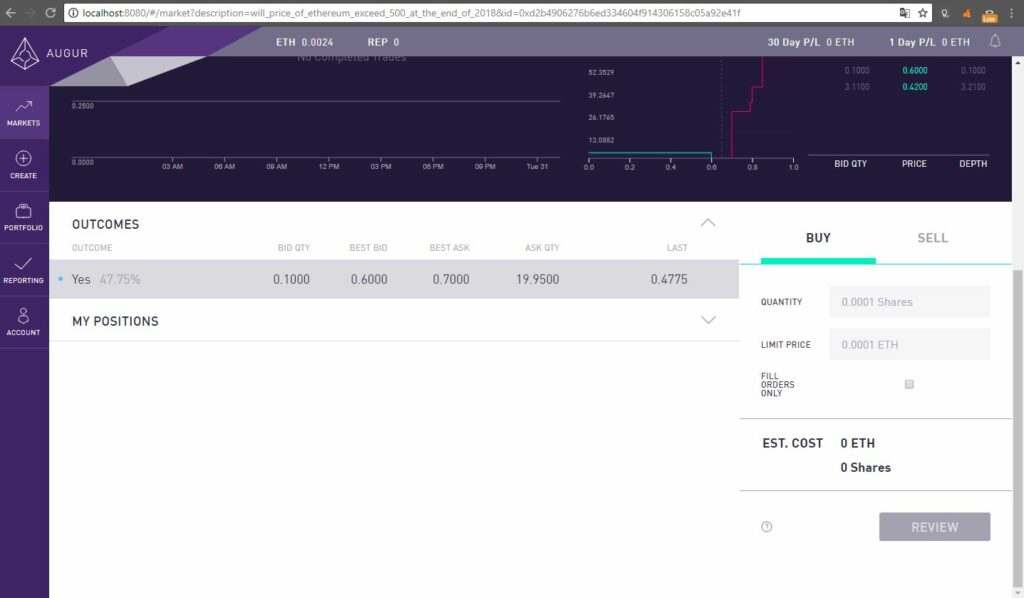Click the question mark help icon

point(767,527)
